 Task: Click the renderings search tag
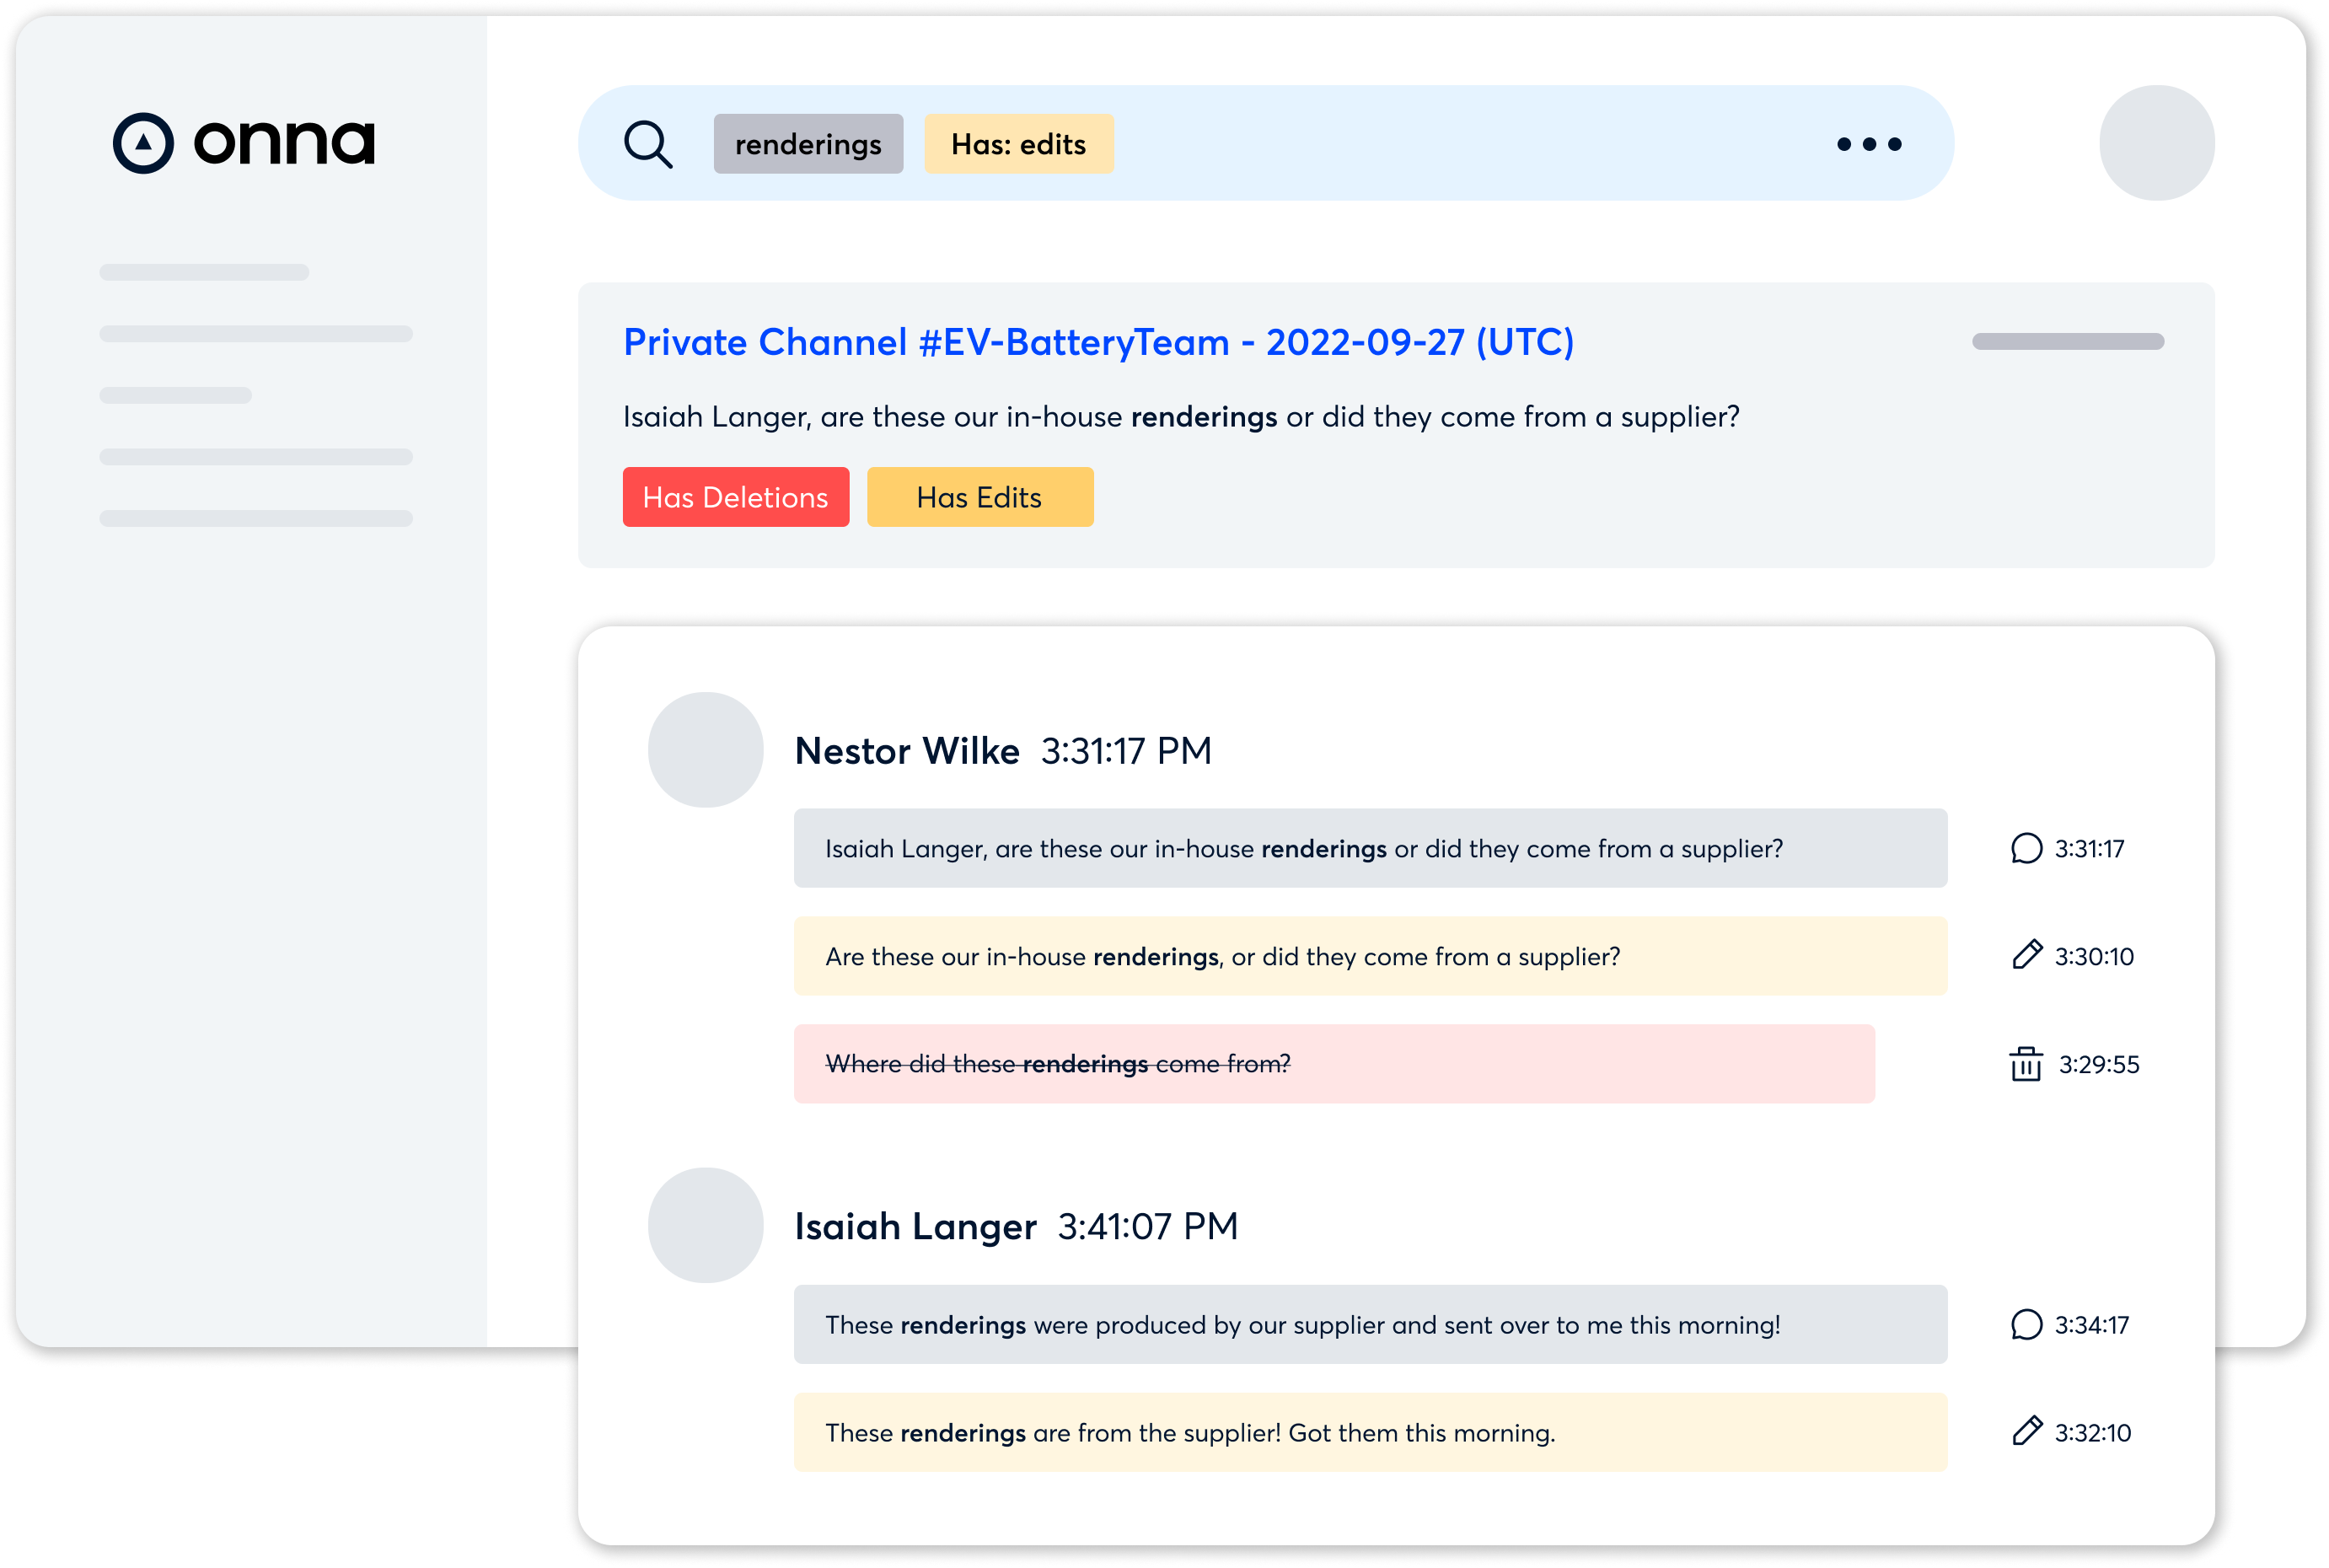808,143
